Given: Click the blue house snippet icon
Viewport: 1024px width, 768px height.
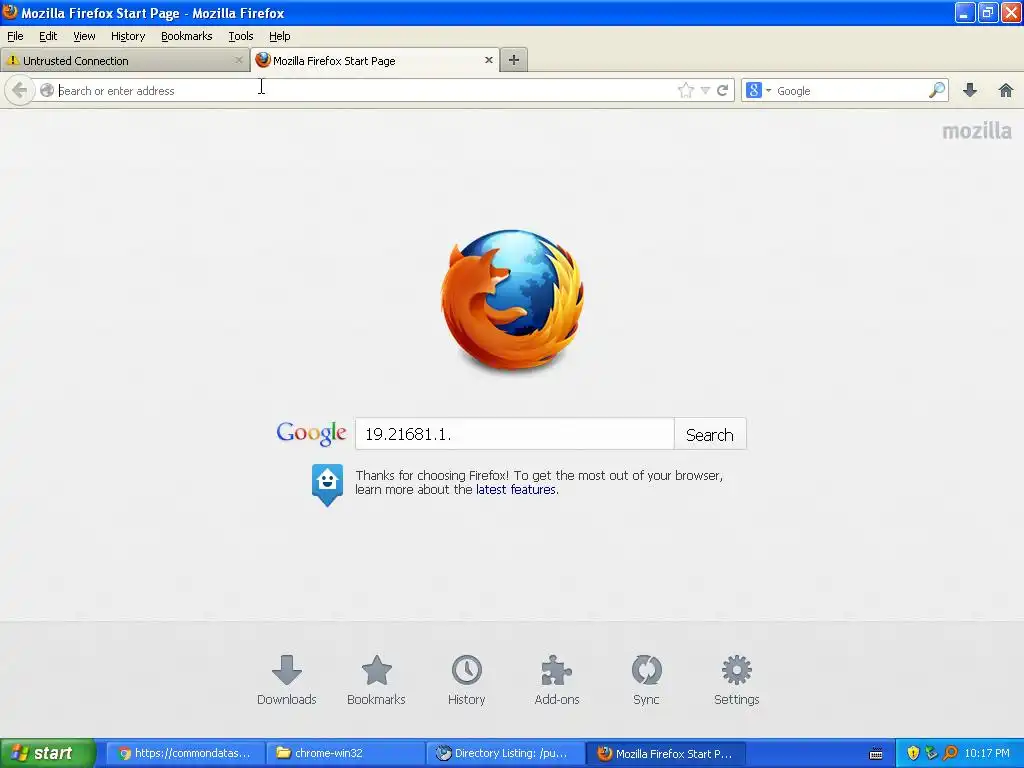Looking at the screenshot, I should [327, 485].
